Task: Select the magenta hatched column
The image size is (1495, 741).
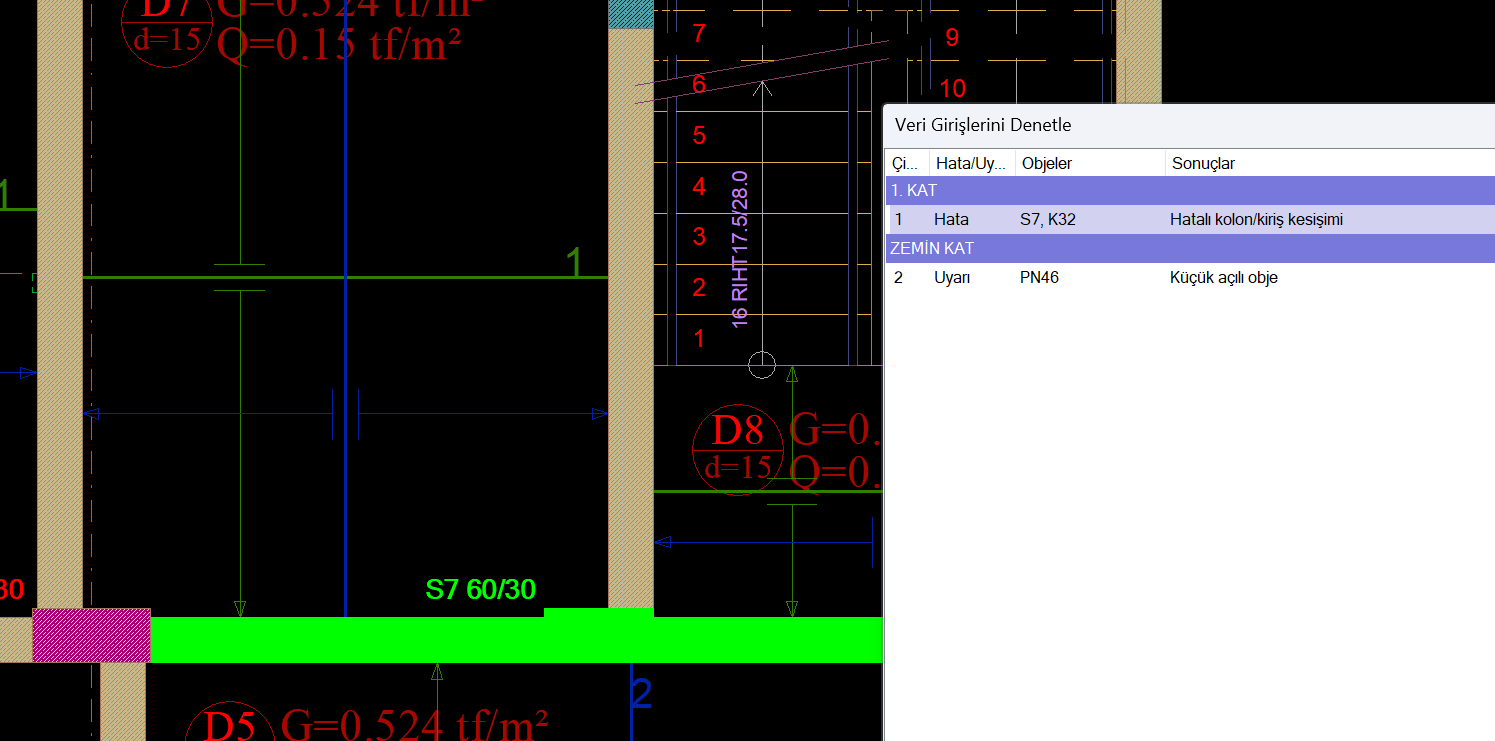Action: [x=92, y=635]
